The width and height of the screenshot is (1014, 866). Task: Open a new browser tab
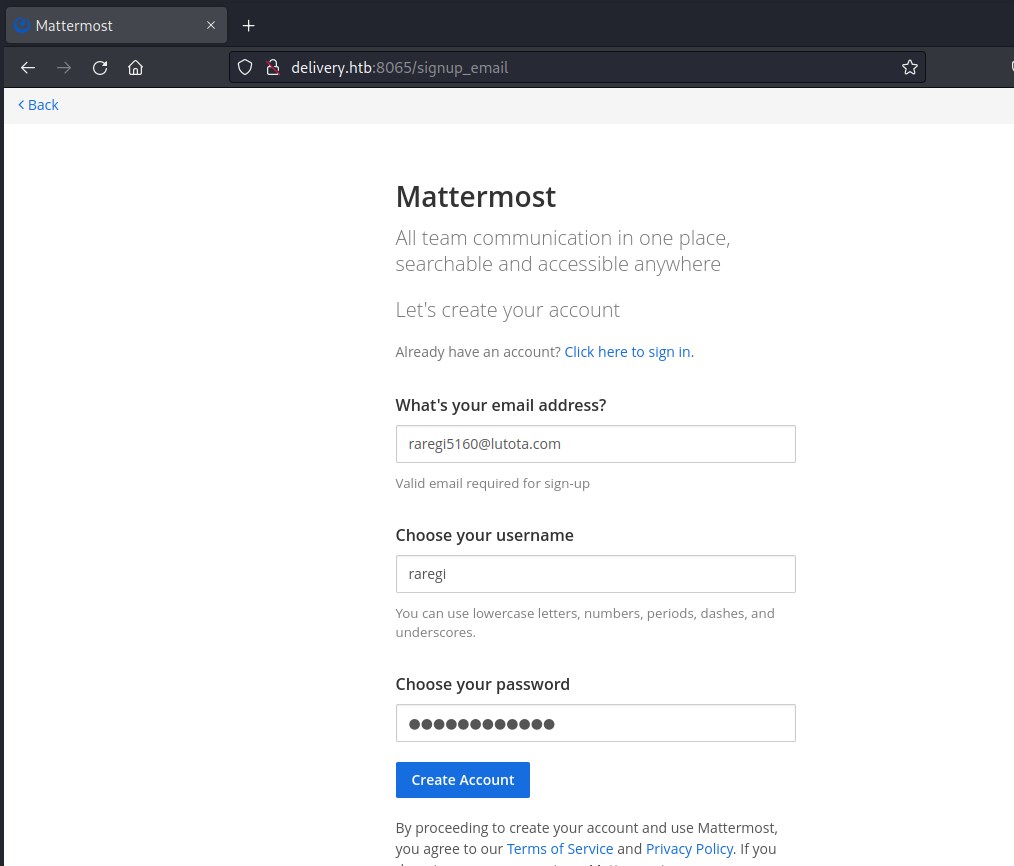[249, 25]
